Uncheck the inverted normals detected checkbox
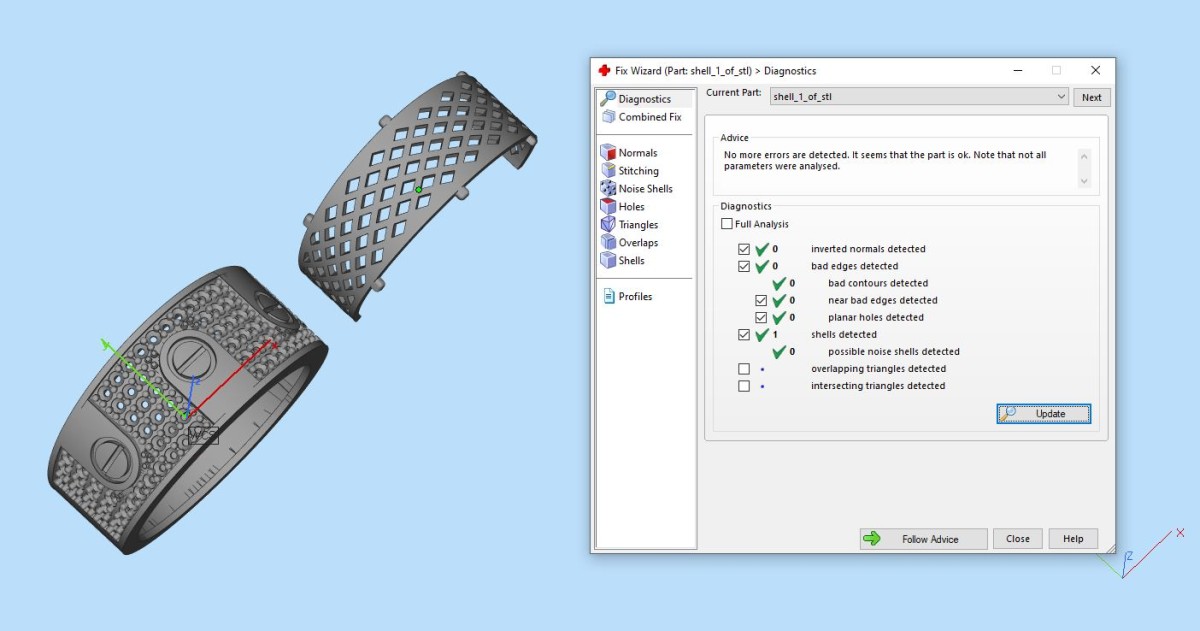This screenshot has height=631, width=1200. 744,249
